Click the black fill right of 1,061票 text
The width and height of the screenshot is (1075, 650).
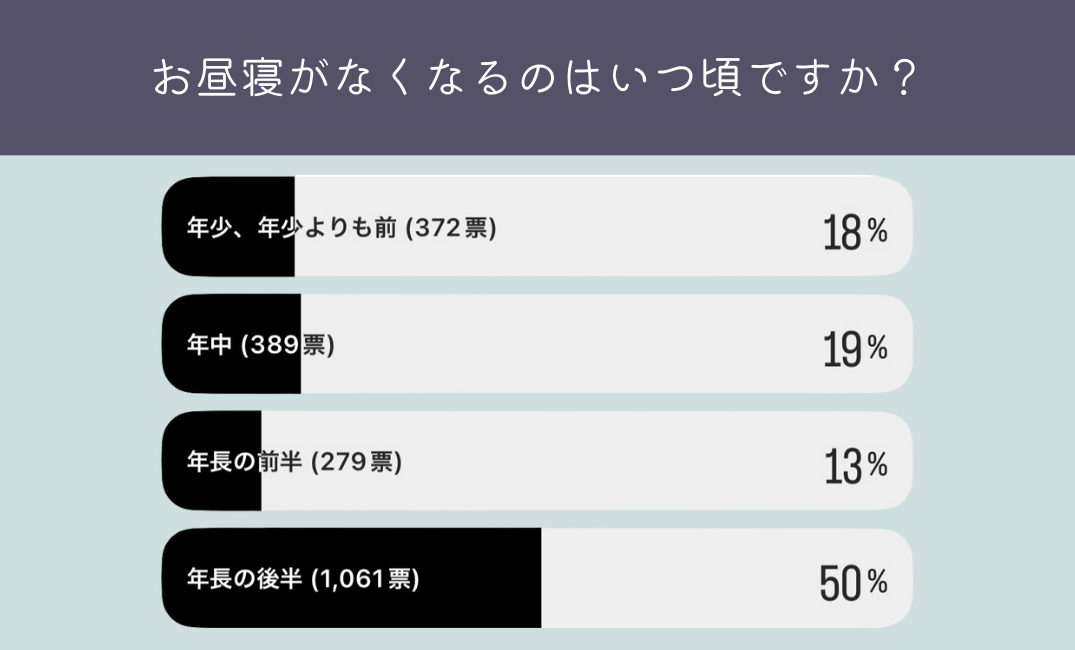480,579
